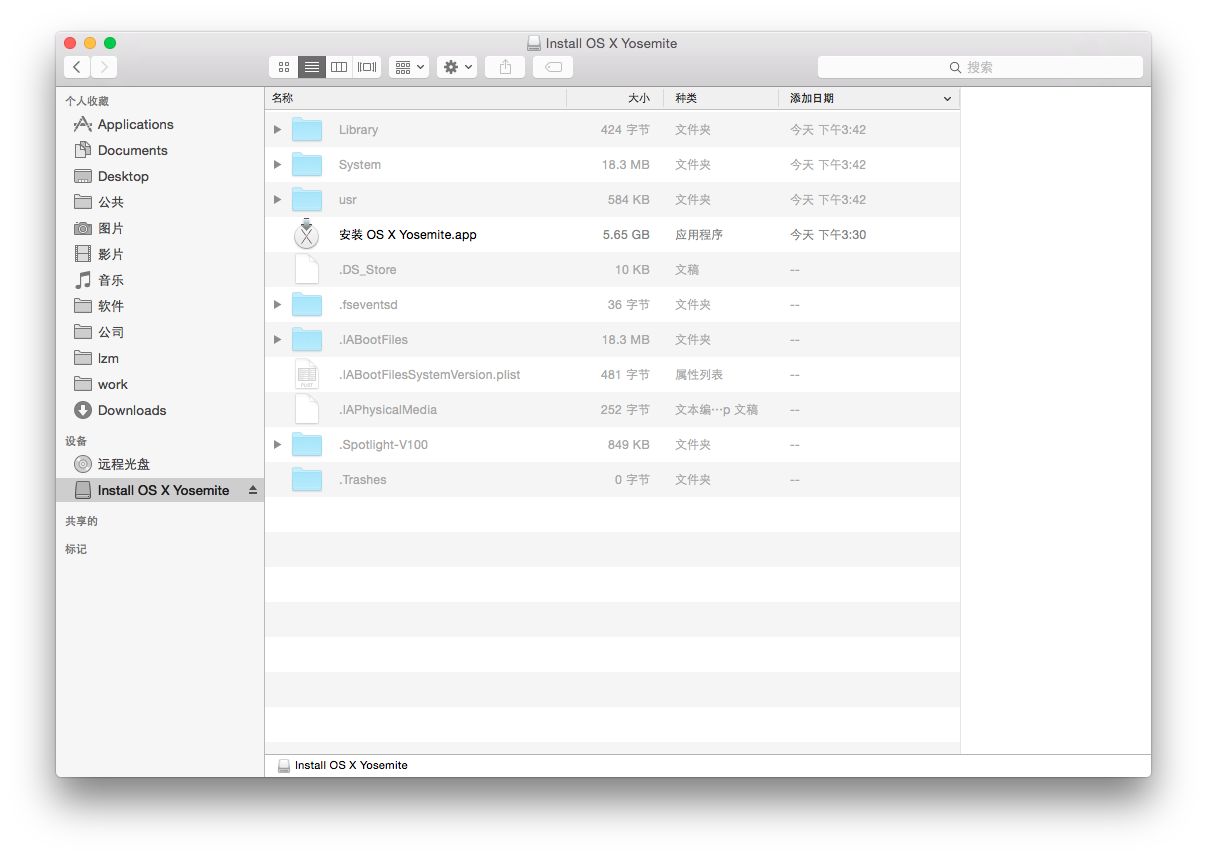The height and width of the screenshot is (857, 1207).
Task: Click the 今天 下午3:30 date value
Action: (x=828, y=235)
